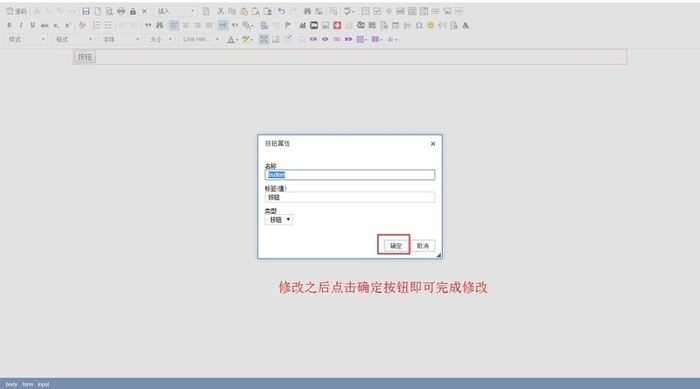Click the Find binoculars icon in top row
This screenshot has height=389, width=700.
[x=307, y=11]
